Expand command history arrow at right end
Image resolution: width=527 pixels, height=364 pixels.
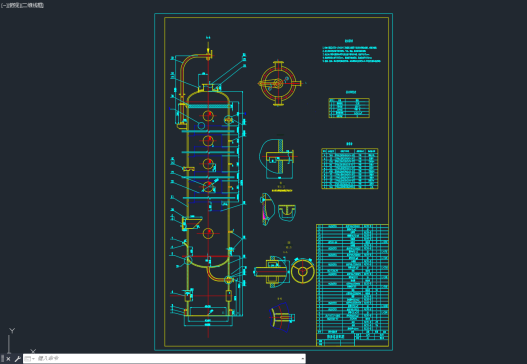click(302, 359)
